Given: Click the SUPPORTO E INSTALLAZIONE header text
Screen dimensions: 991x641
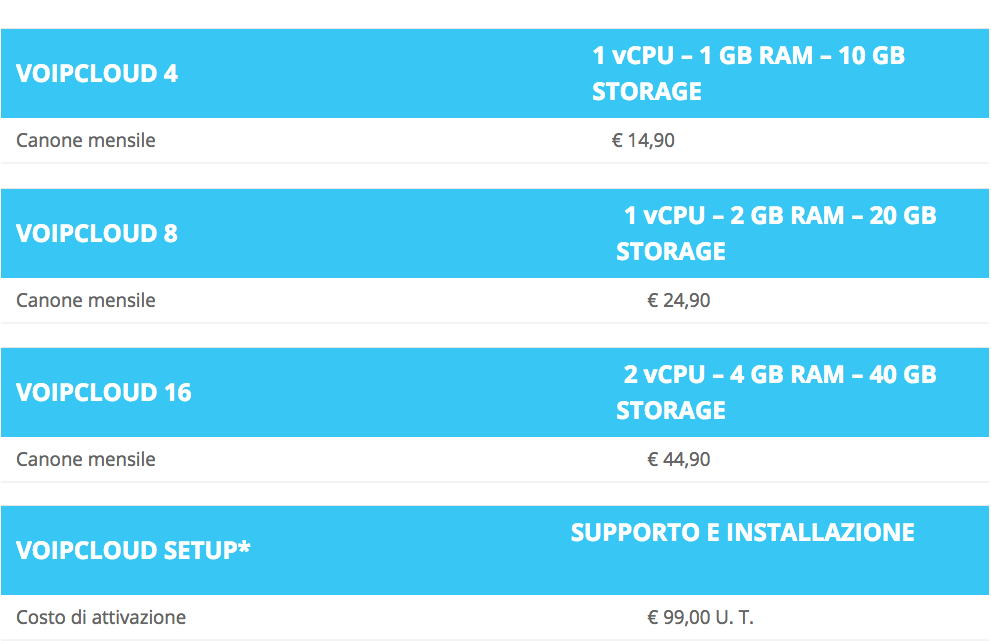Looking at the screenshot, I should pyautogui.click(x=742, y=533).
